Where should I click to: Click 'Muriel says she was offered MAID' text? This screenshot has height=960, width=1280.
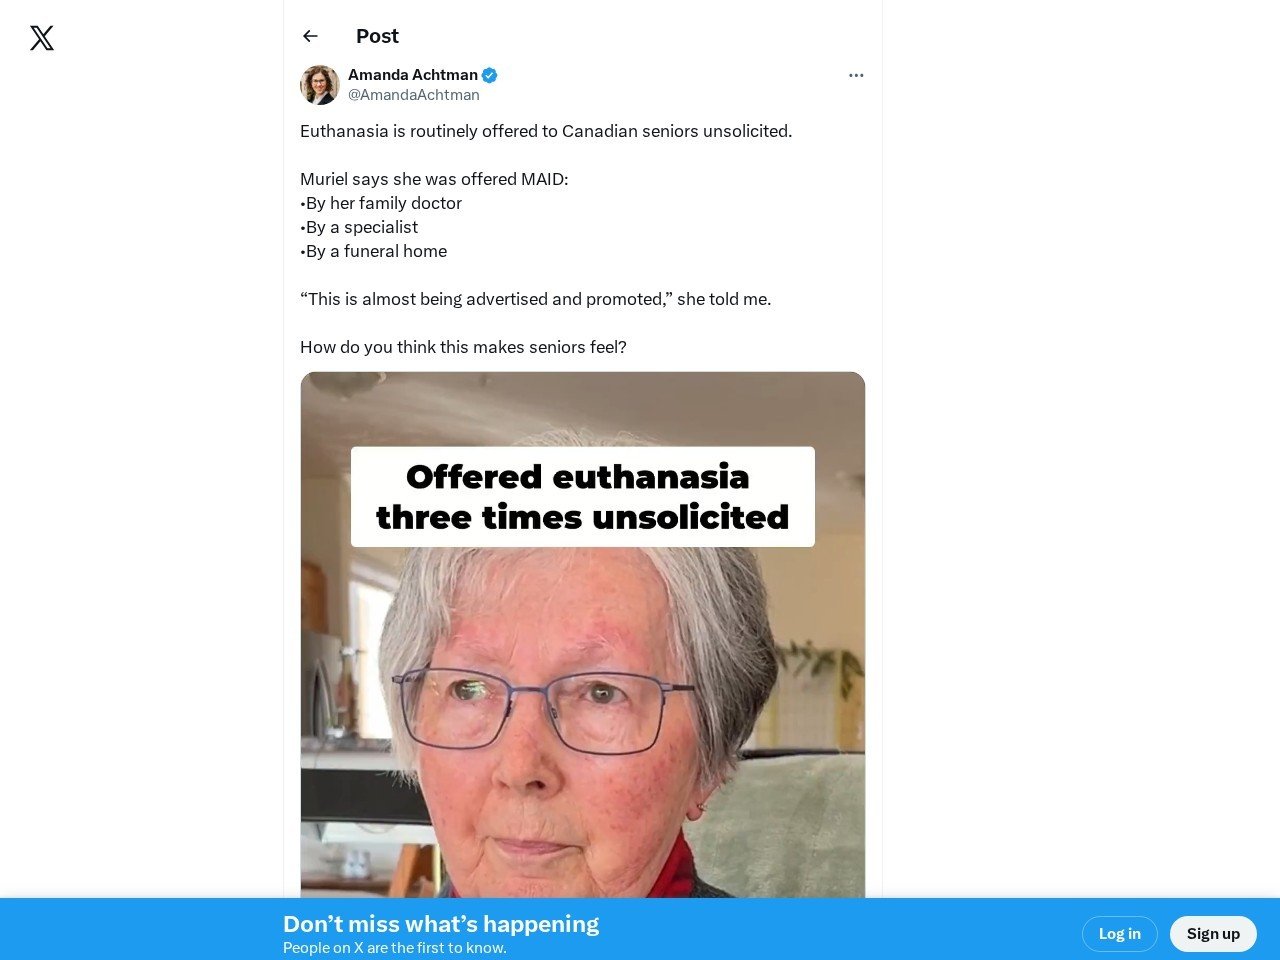point(434,179)
